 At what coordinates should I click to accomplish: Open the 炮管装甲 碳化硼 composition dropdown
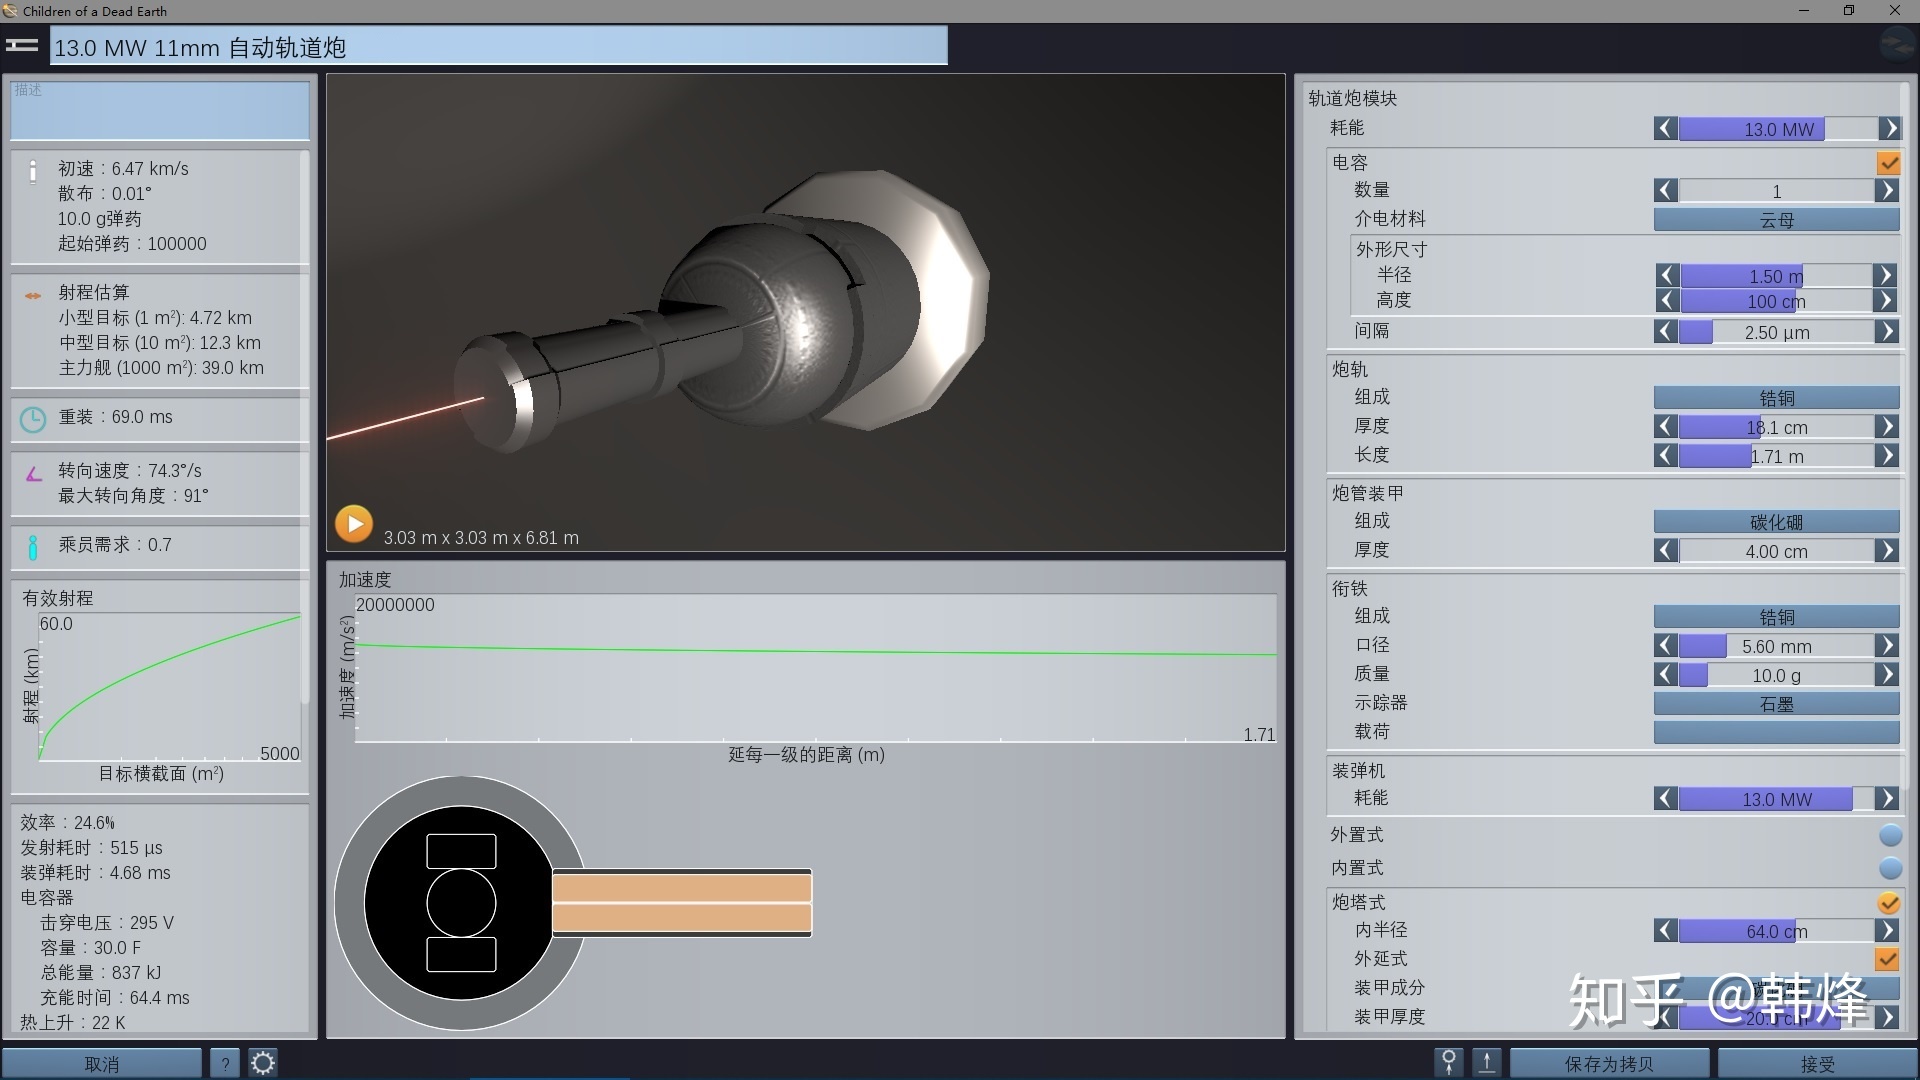[1776, 522]
